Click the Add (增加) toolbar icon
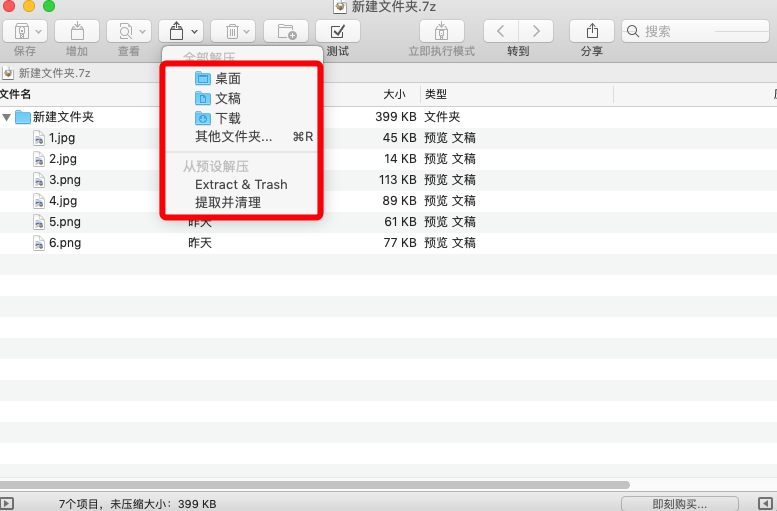777x511 pixels. [x=77, y=31]
